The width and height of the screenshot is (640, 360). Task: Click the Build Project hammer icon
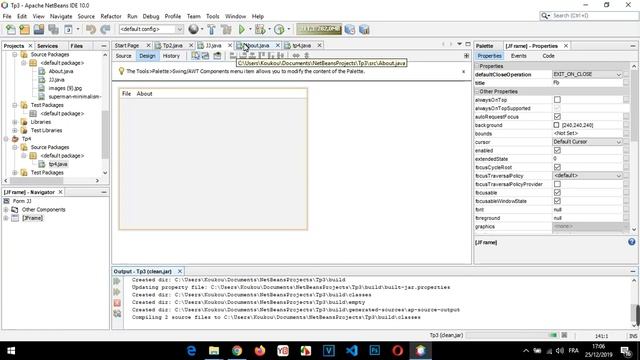coord(211,29)
